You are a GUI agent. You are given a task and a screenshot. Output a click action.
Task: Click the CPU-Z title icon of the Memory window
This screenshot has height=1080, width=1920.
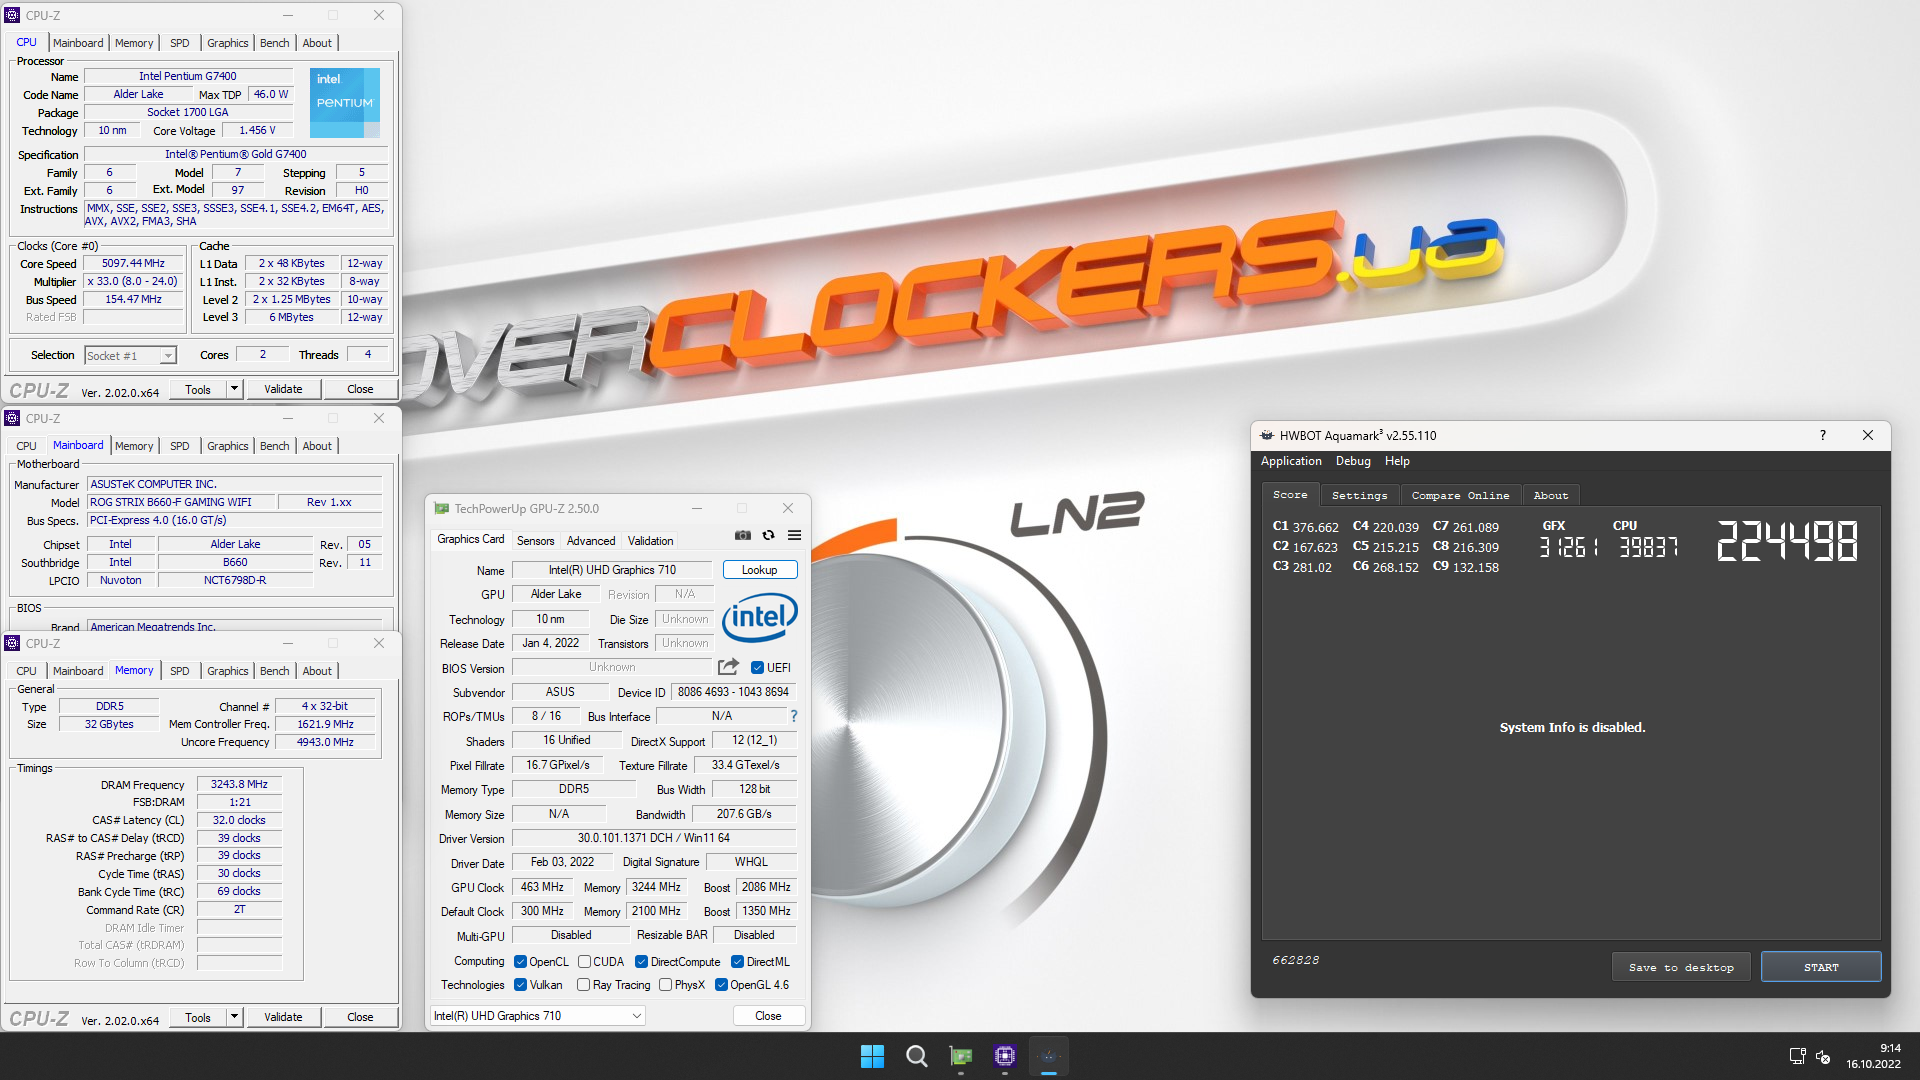click(x=13, y=643)
